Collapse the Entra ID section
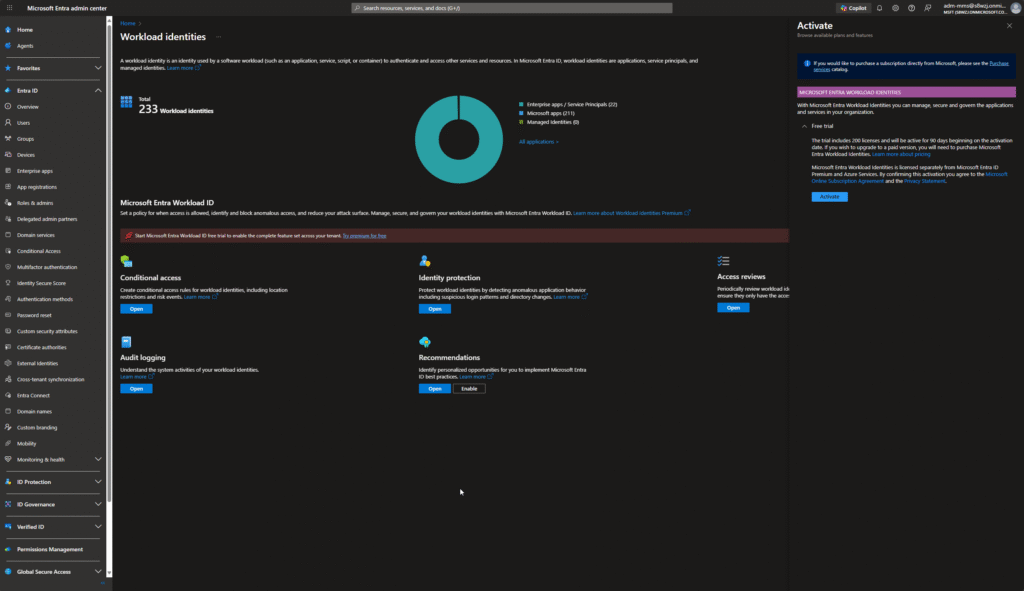 [97, 90]
